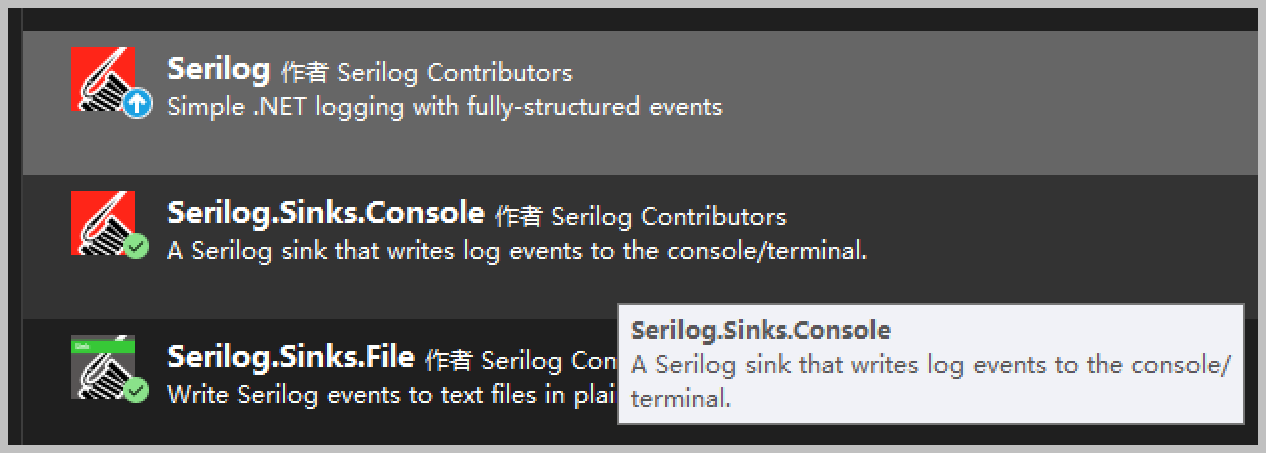Select the Serilog.Sinks.Console package title
This screenshot has width=1266, height=453.
326,214
